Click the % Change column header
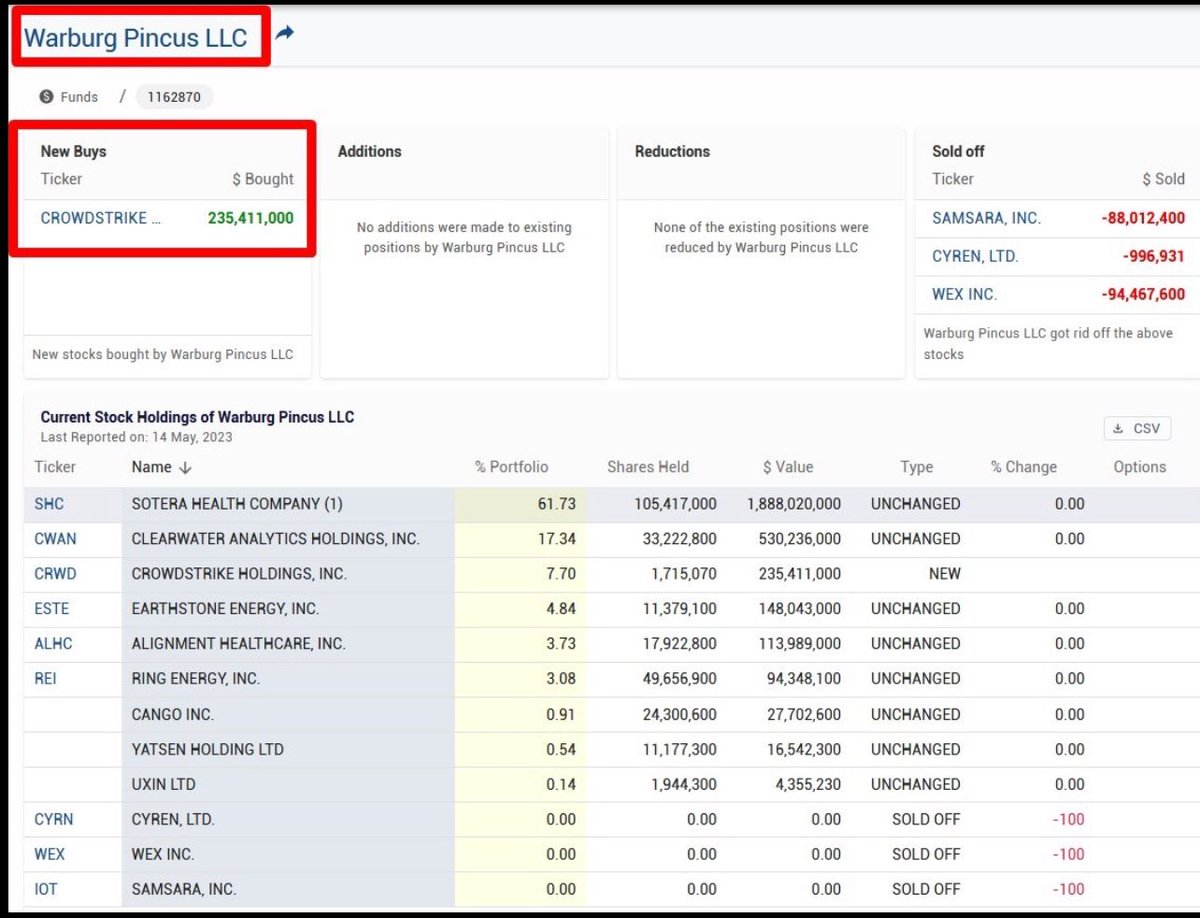The width and height of the screenshot is (1200, 918). pos(1023,467)
